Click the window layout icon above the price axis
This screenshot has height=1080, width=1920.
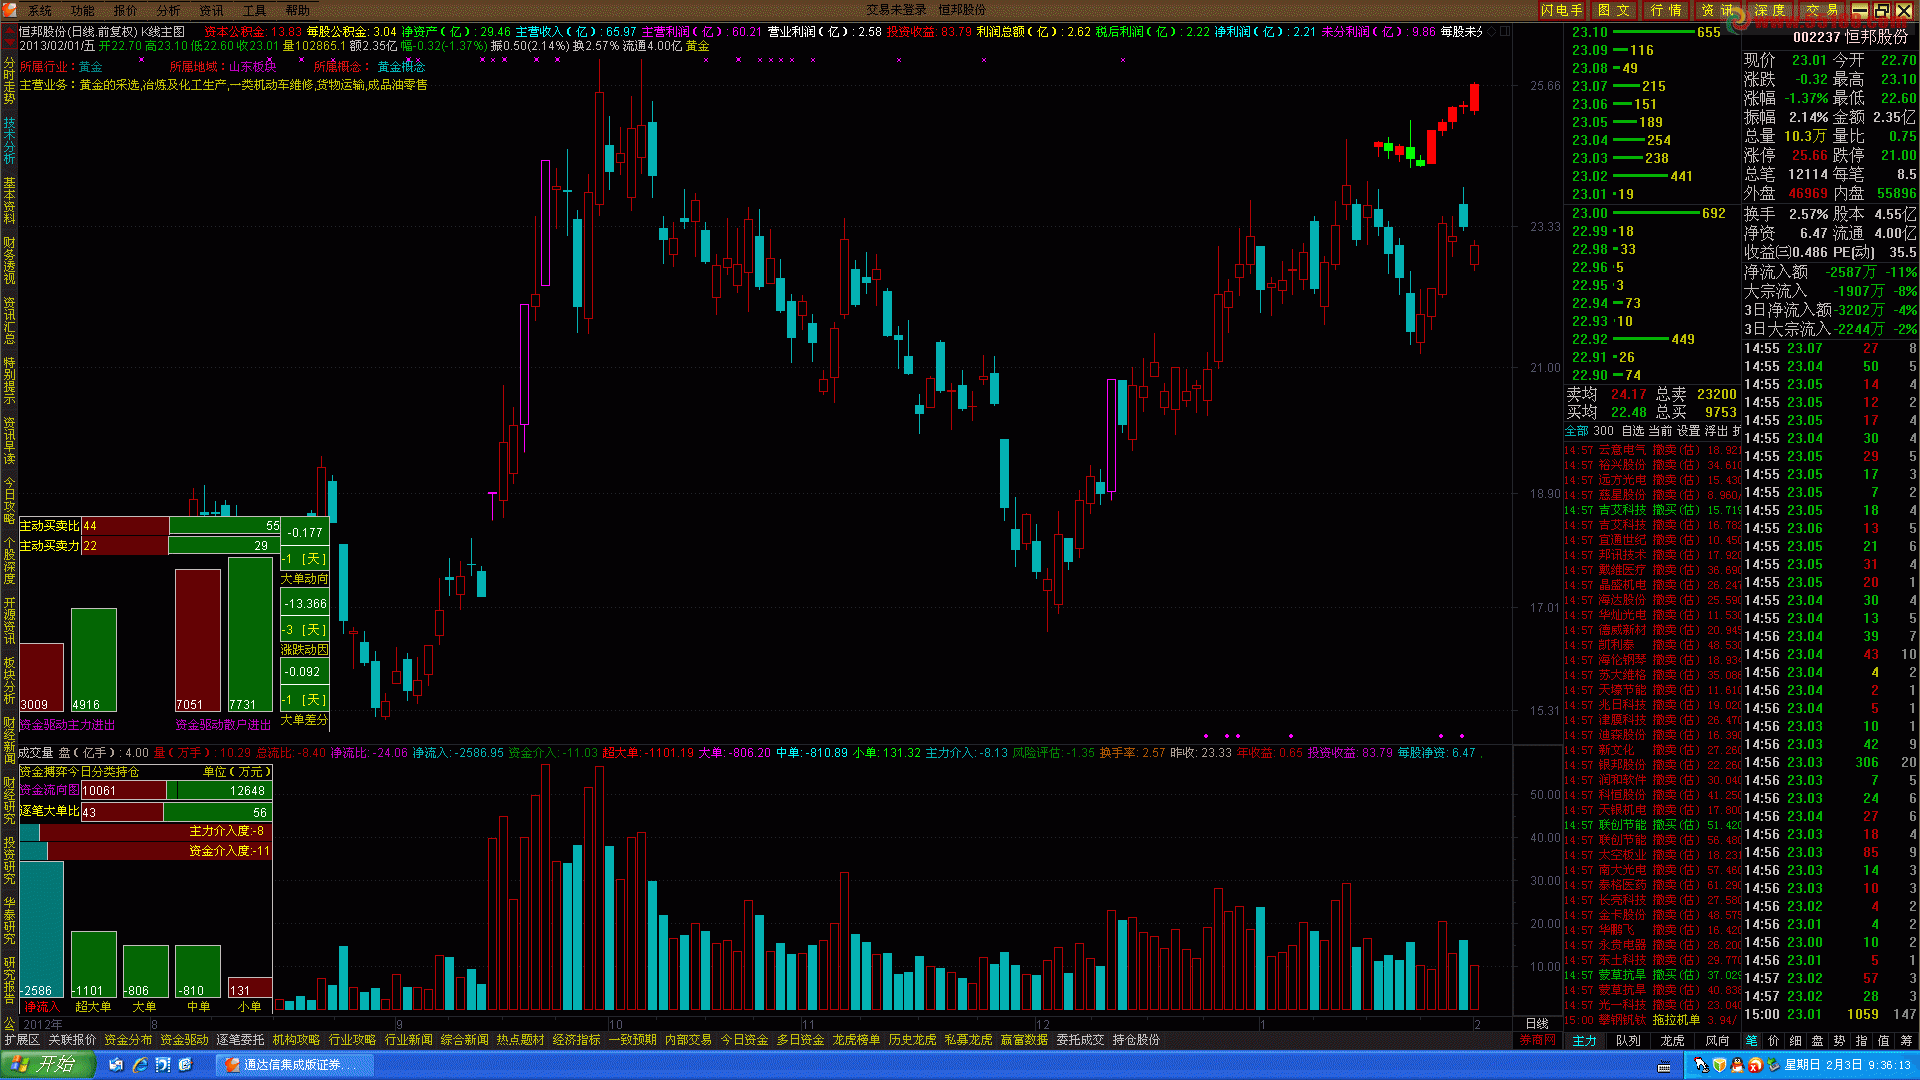(x=1505, y=31)
